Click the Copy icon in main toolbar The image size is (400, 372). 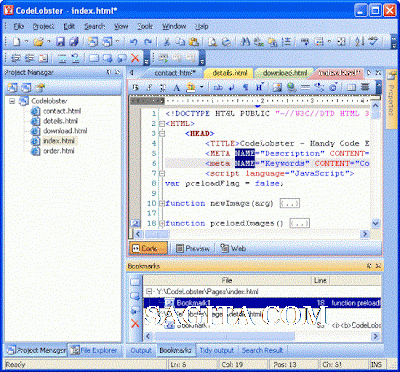tap(180, 42)
